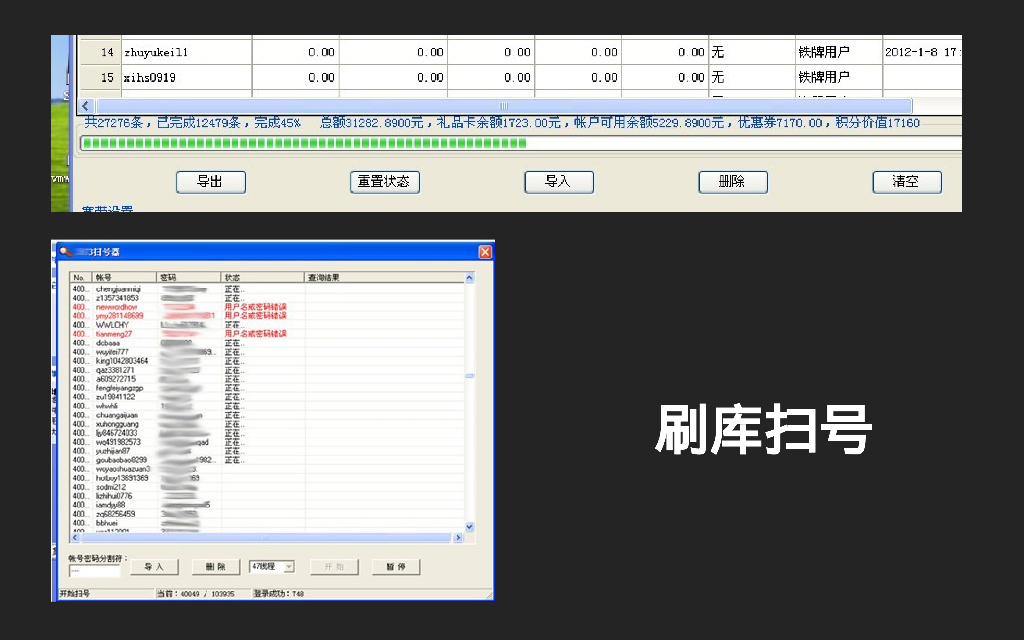This screenshot has height=640, width=1024.
Task: Select account wq491982573
Action: click(x=118, y=442)
